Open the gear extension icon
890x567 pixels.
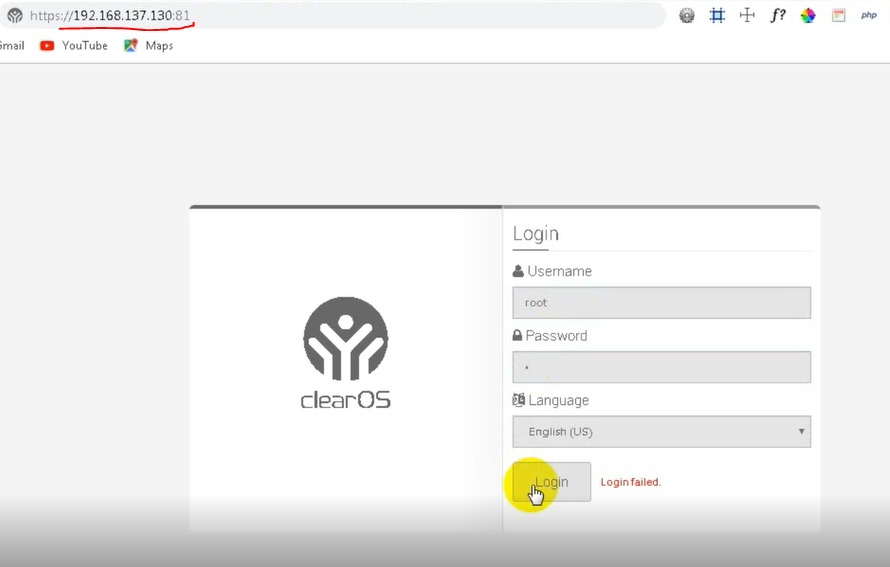point(687,15)
